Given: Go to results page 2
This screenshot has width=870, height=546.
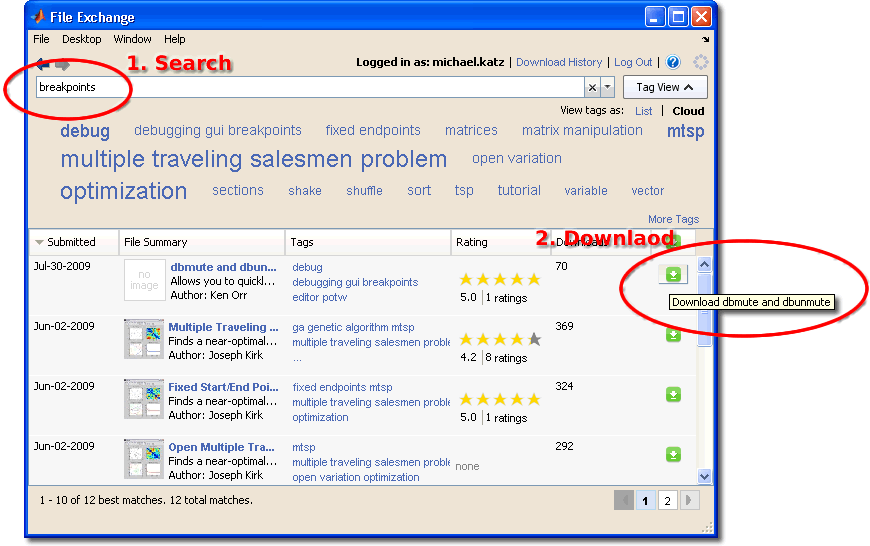Looking at the screenshot, I should 668,501.
